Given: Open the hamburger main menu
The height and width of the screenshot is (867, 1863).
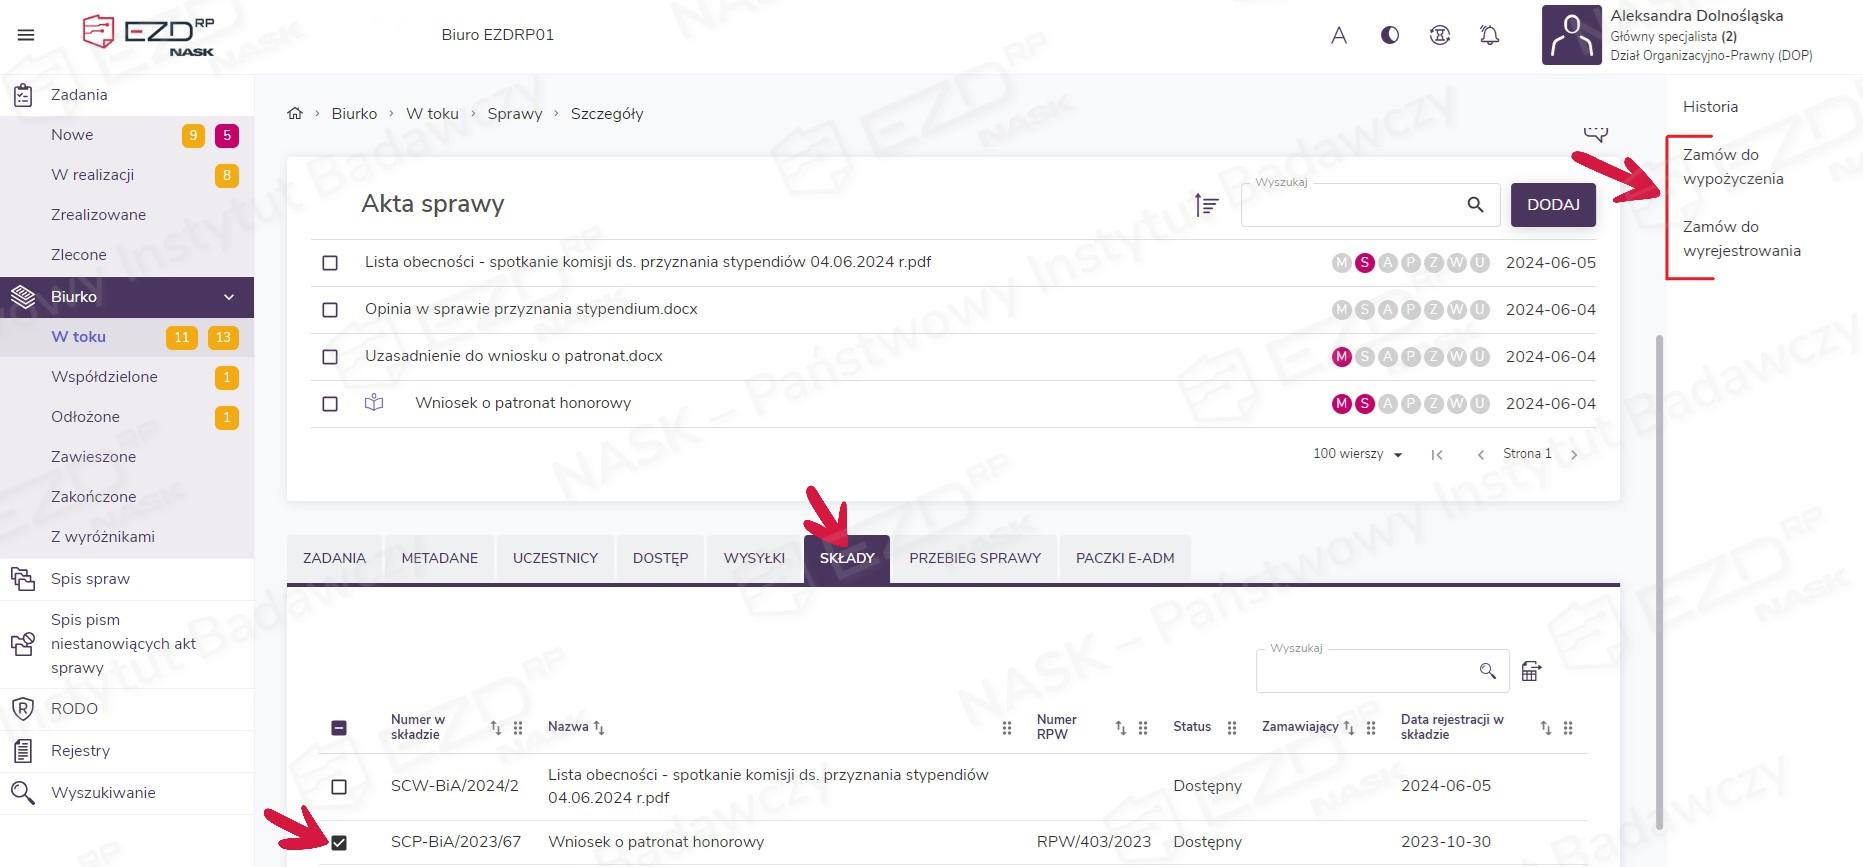Looking at the screenshot, I should [26, 35].
